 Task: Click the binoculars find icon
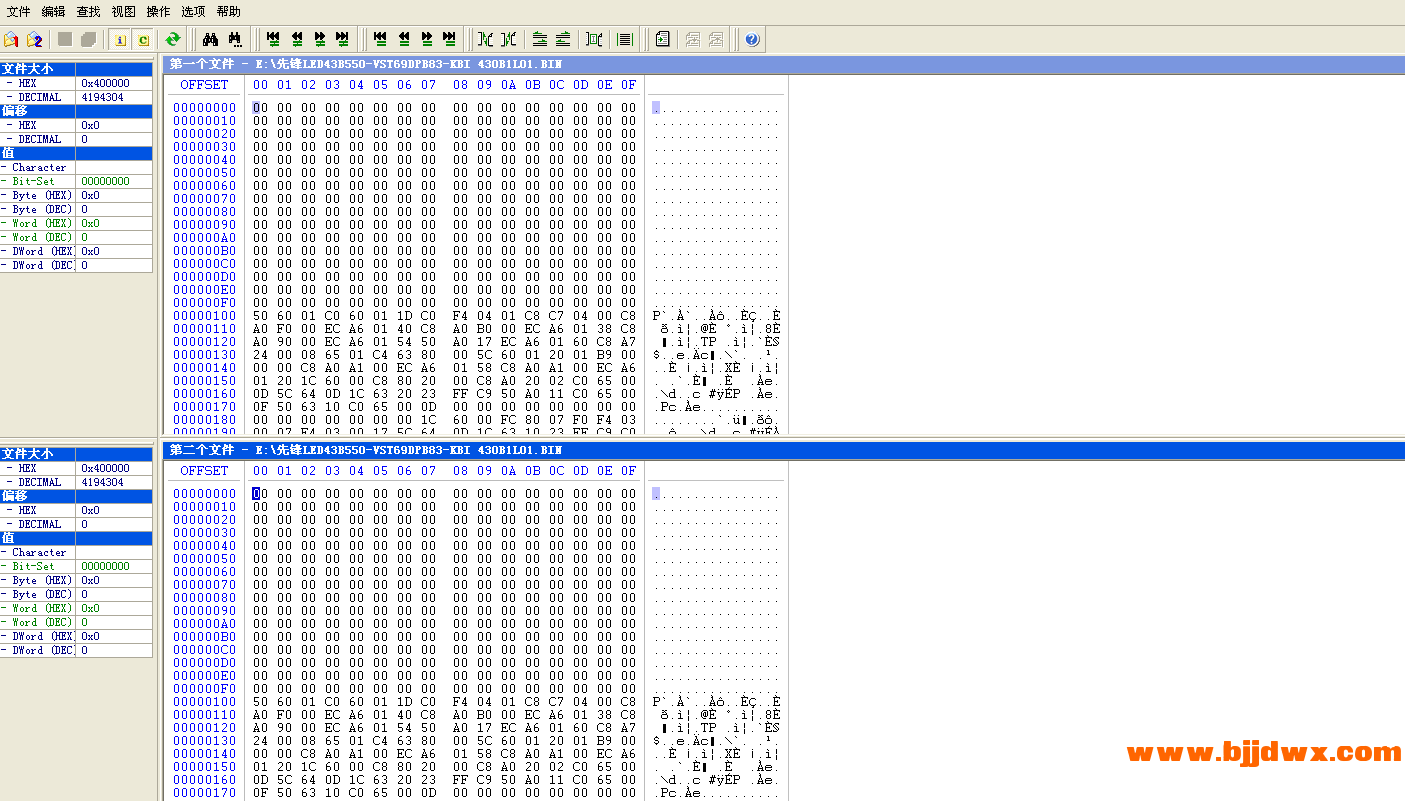[x=211, y=39]
